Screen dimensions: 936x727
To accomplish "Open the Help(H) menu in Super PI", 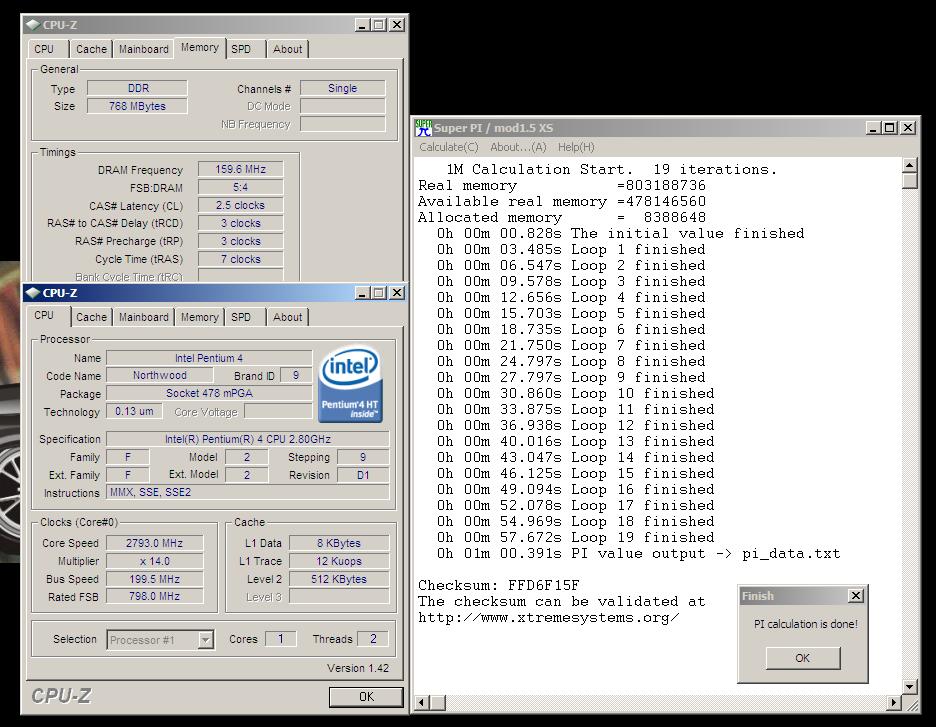I will (576, 147).
